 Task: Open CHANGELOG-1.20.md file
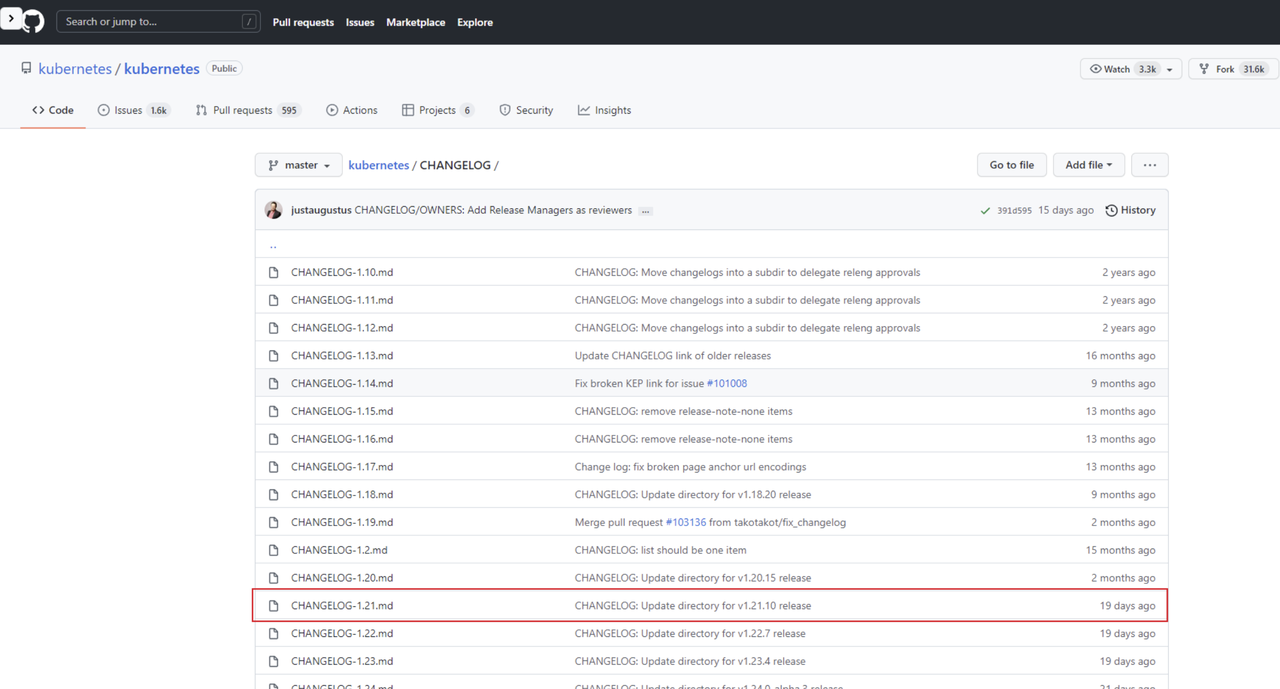point(342,578)
